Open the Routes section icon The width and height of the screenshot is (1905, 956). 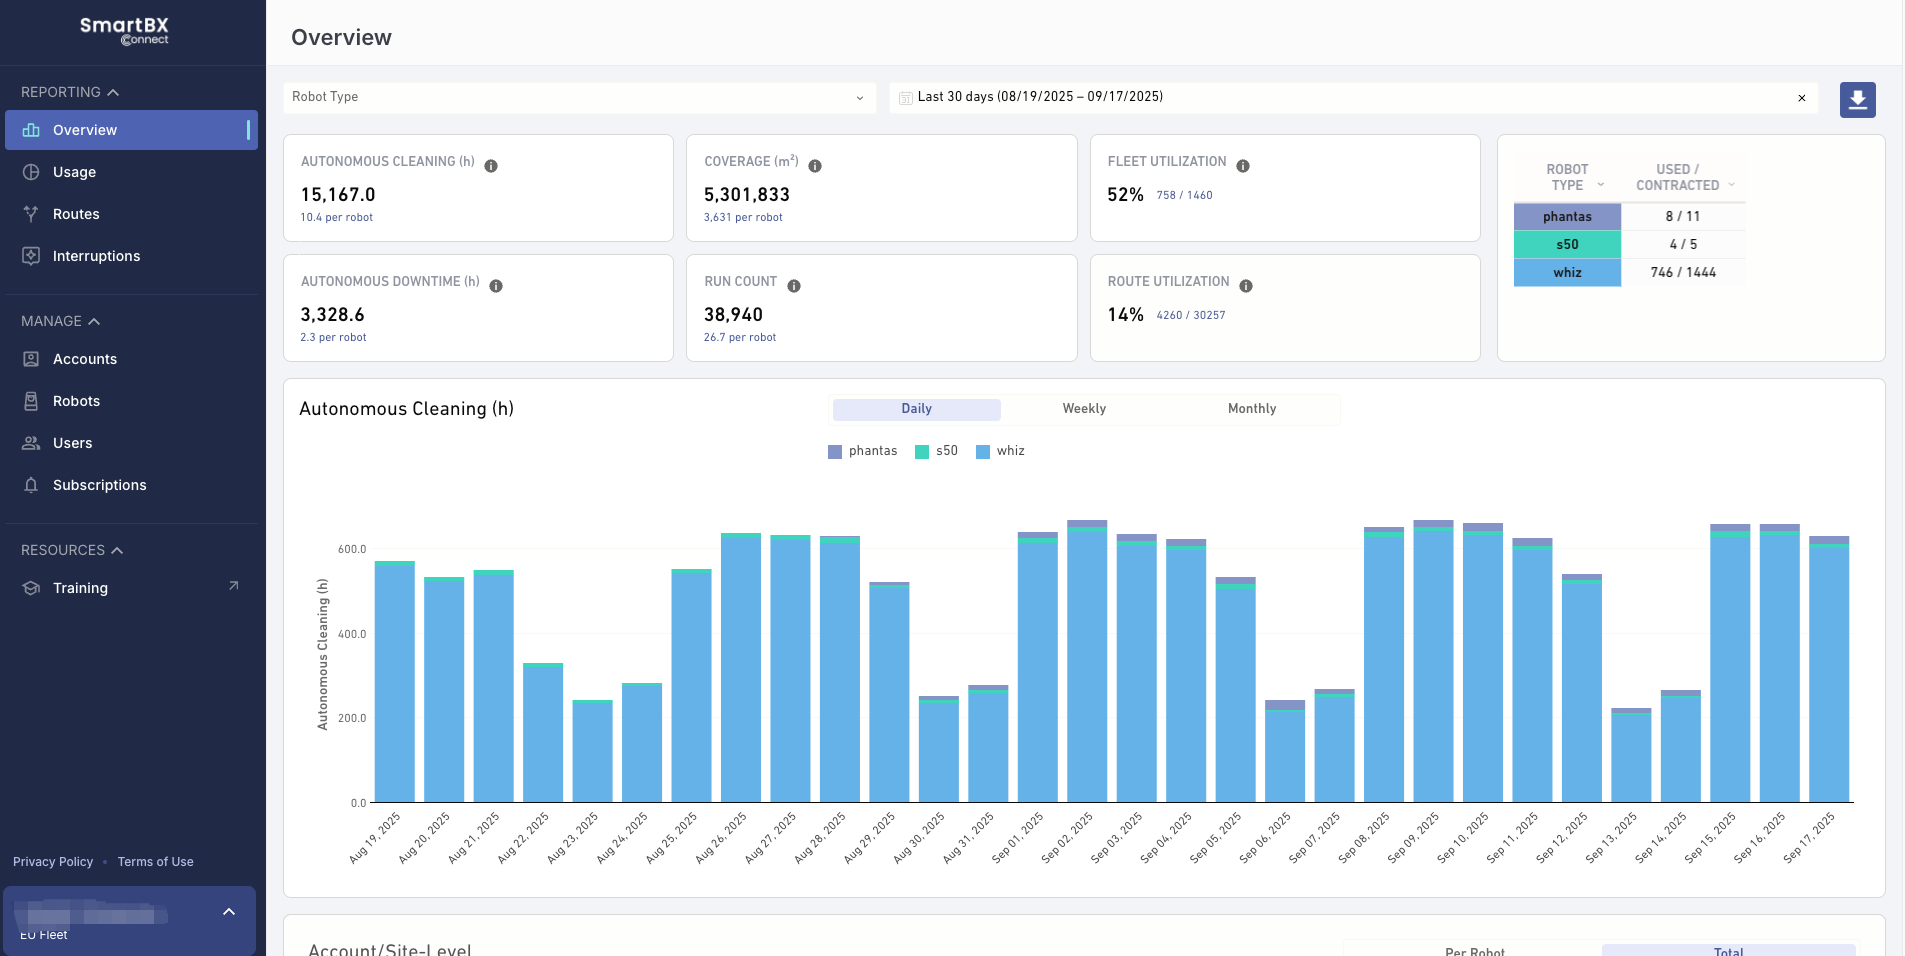pos(31,214)
